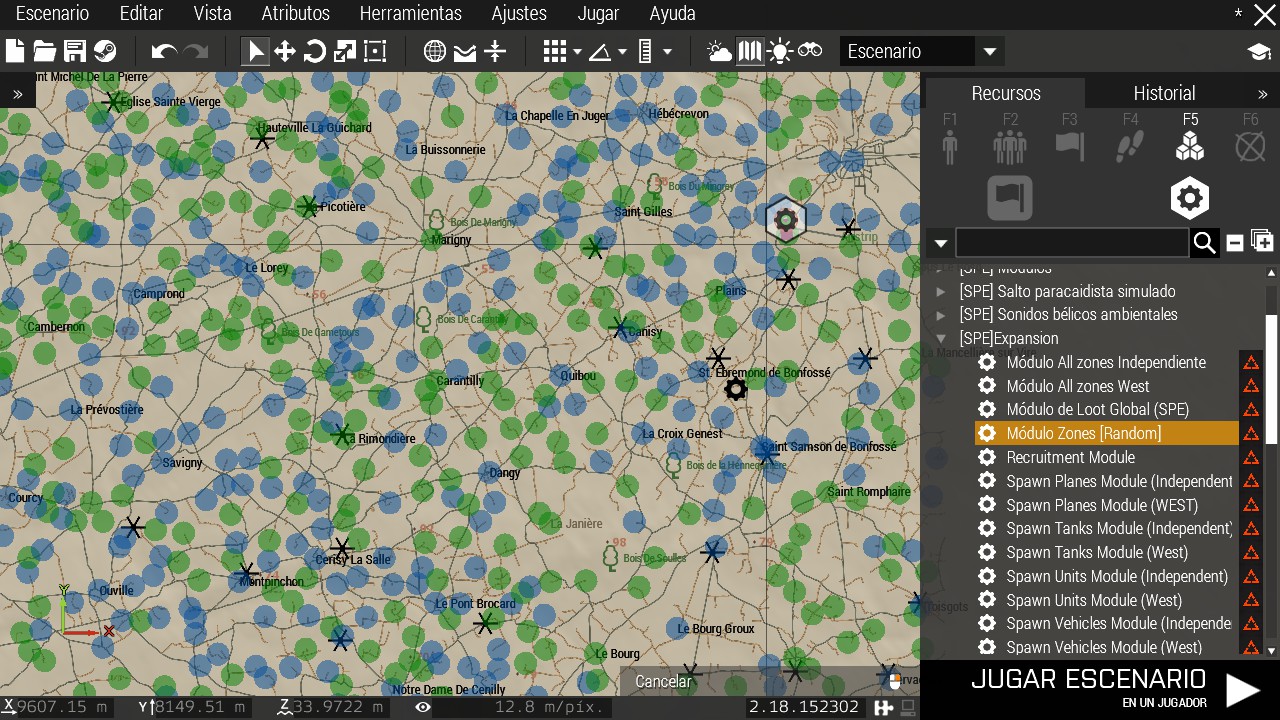Open the Atributos menu
The height and width of the screenshot is (720, 1280).
click(x=295, y=14)
